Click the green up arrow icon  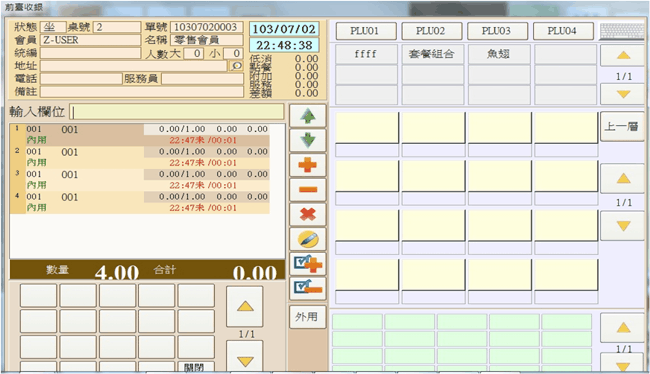(307, 116)
